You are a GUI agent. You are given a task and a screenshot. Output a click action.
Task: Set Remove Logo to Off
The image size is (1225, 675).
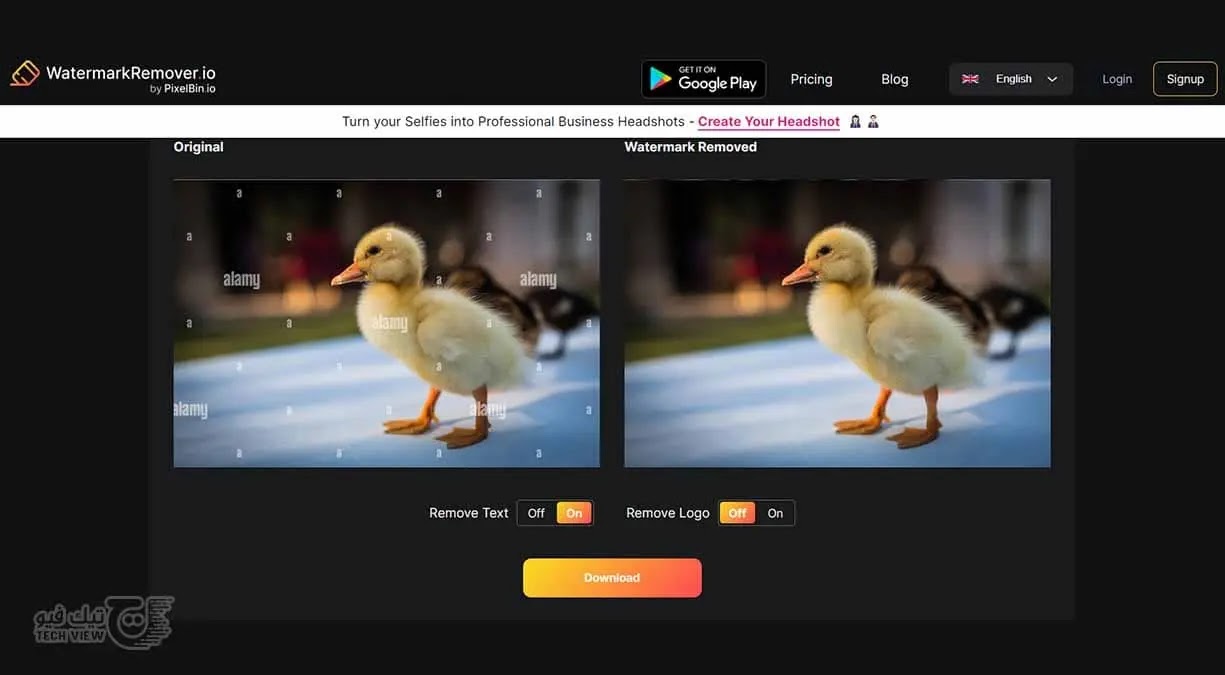[x=737, y=513]
